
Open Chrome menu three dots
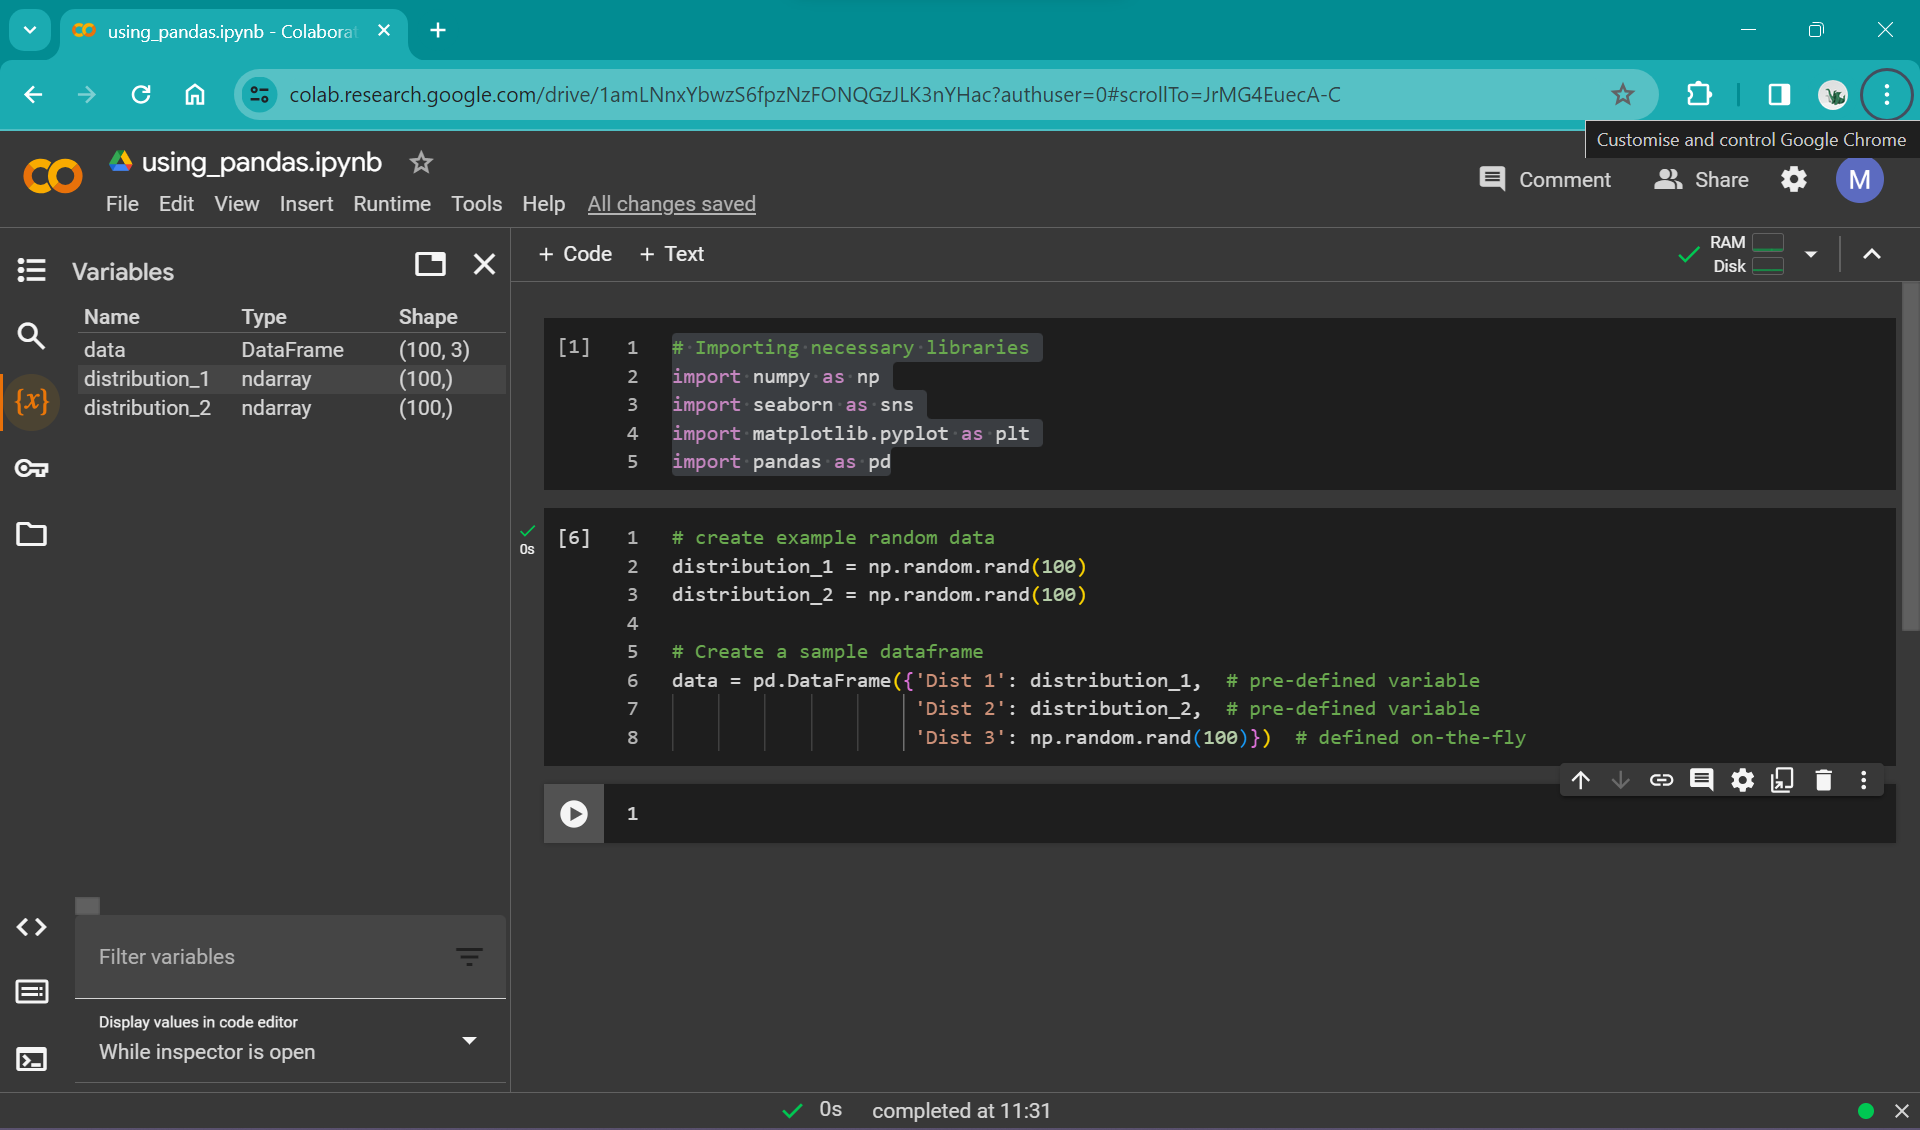[x=1887, y=95]
